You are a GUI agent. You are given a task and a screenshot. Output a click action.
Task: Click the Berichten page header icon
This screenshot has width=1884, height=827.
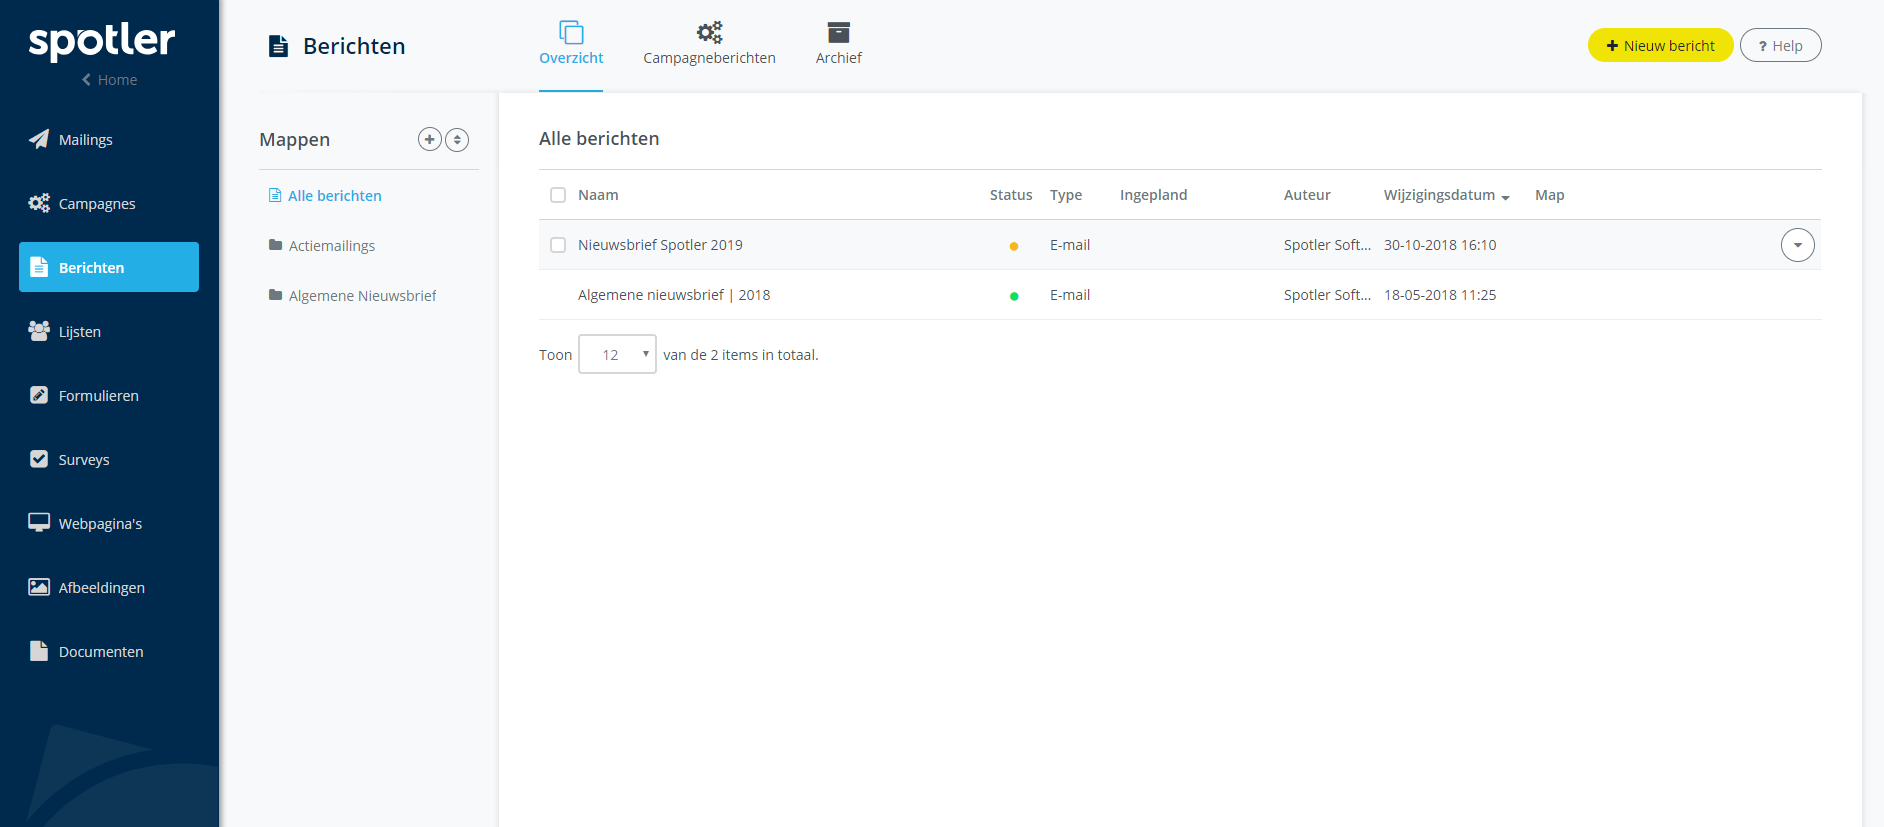pos(279,46)
